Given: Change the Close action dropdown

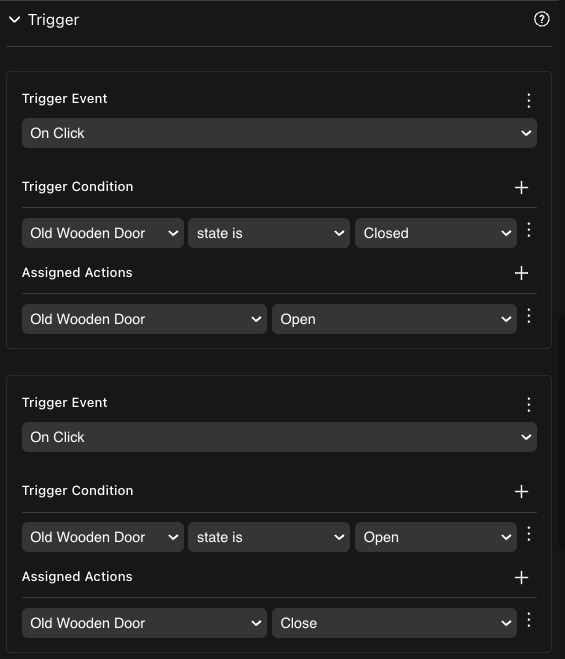Looking at the screenshot, I should (x=394, y=623).
